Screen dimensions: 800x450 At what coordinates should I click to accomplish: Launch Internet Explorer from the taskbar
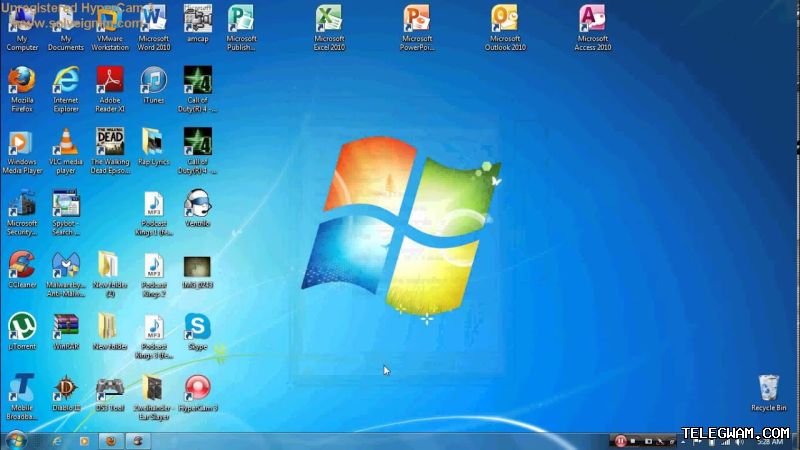[57, 441]
